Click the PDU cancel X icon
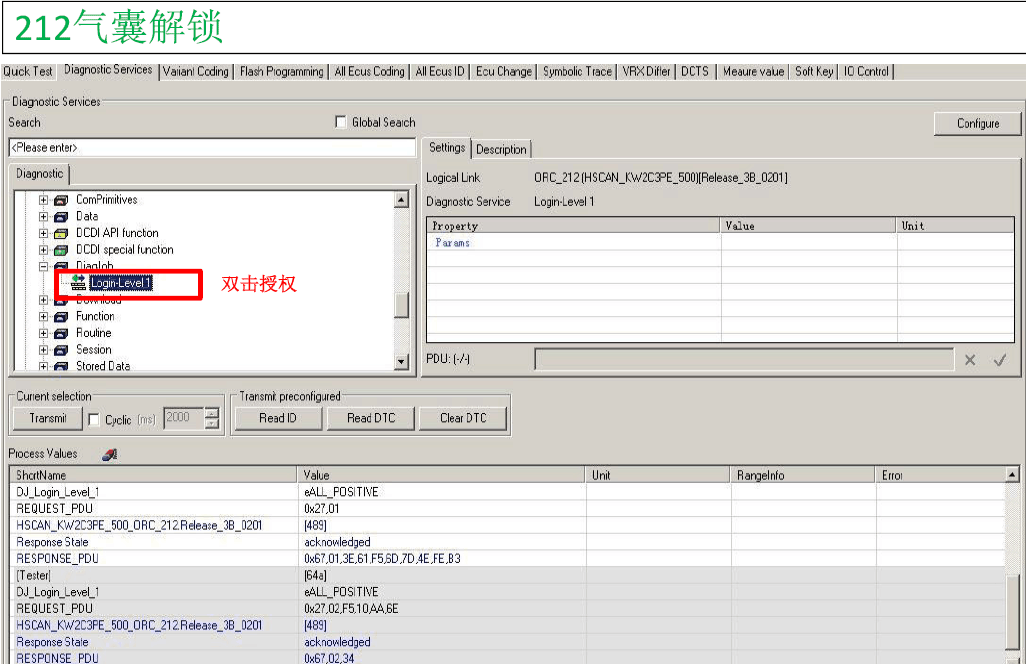1026x664 pixels. (x=969, y=360)
